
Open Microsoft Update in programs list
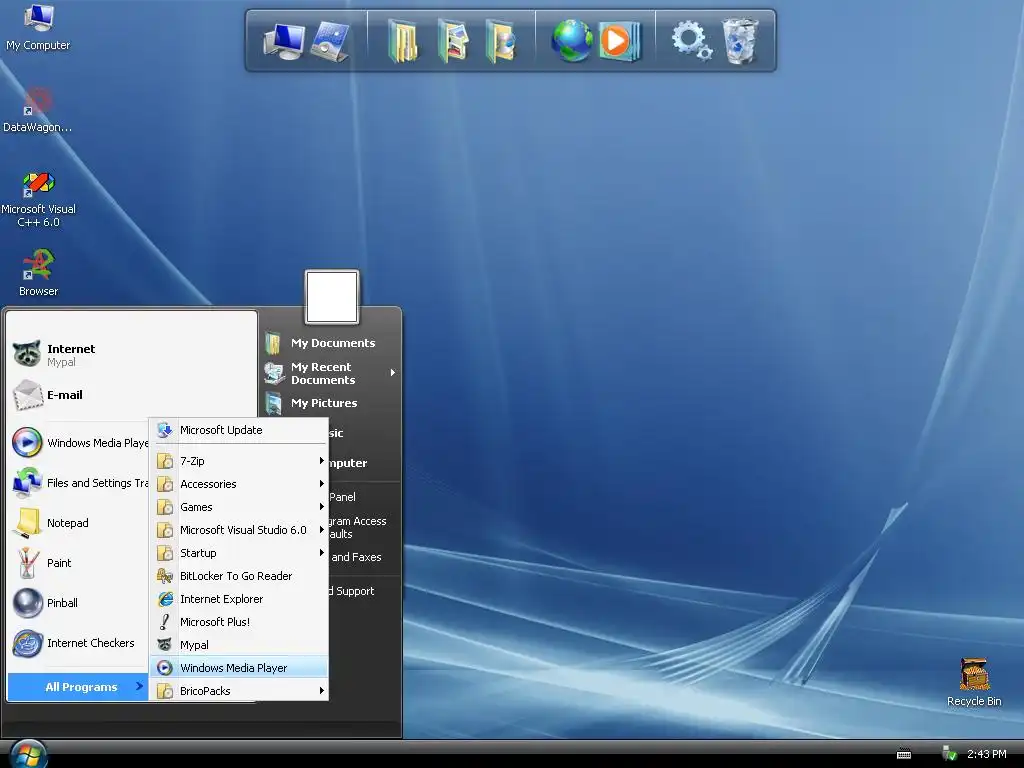click(x=239, y=430)
